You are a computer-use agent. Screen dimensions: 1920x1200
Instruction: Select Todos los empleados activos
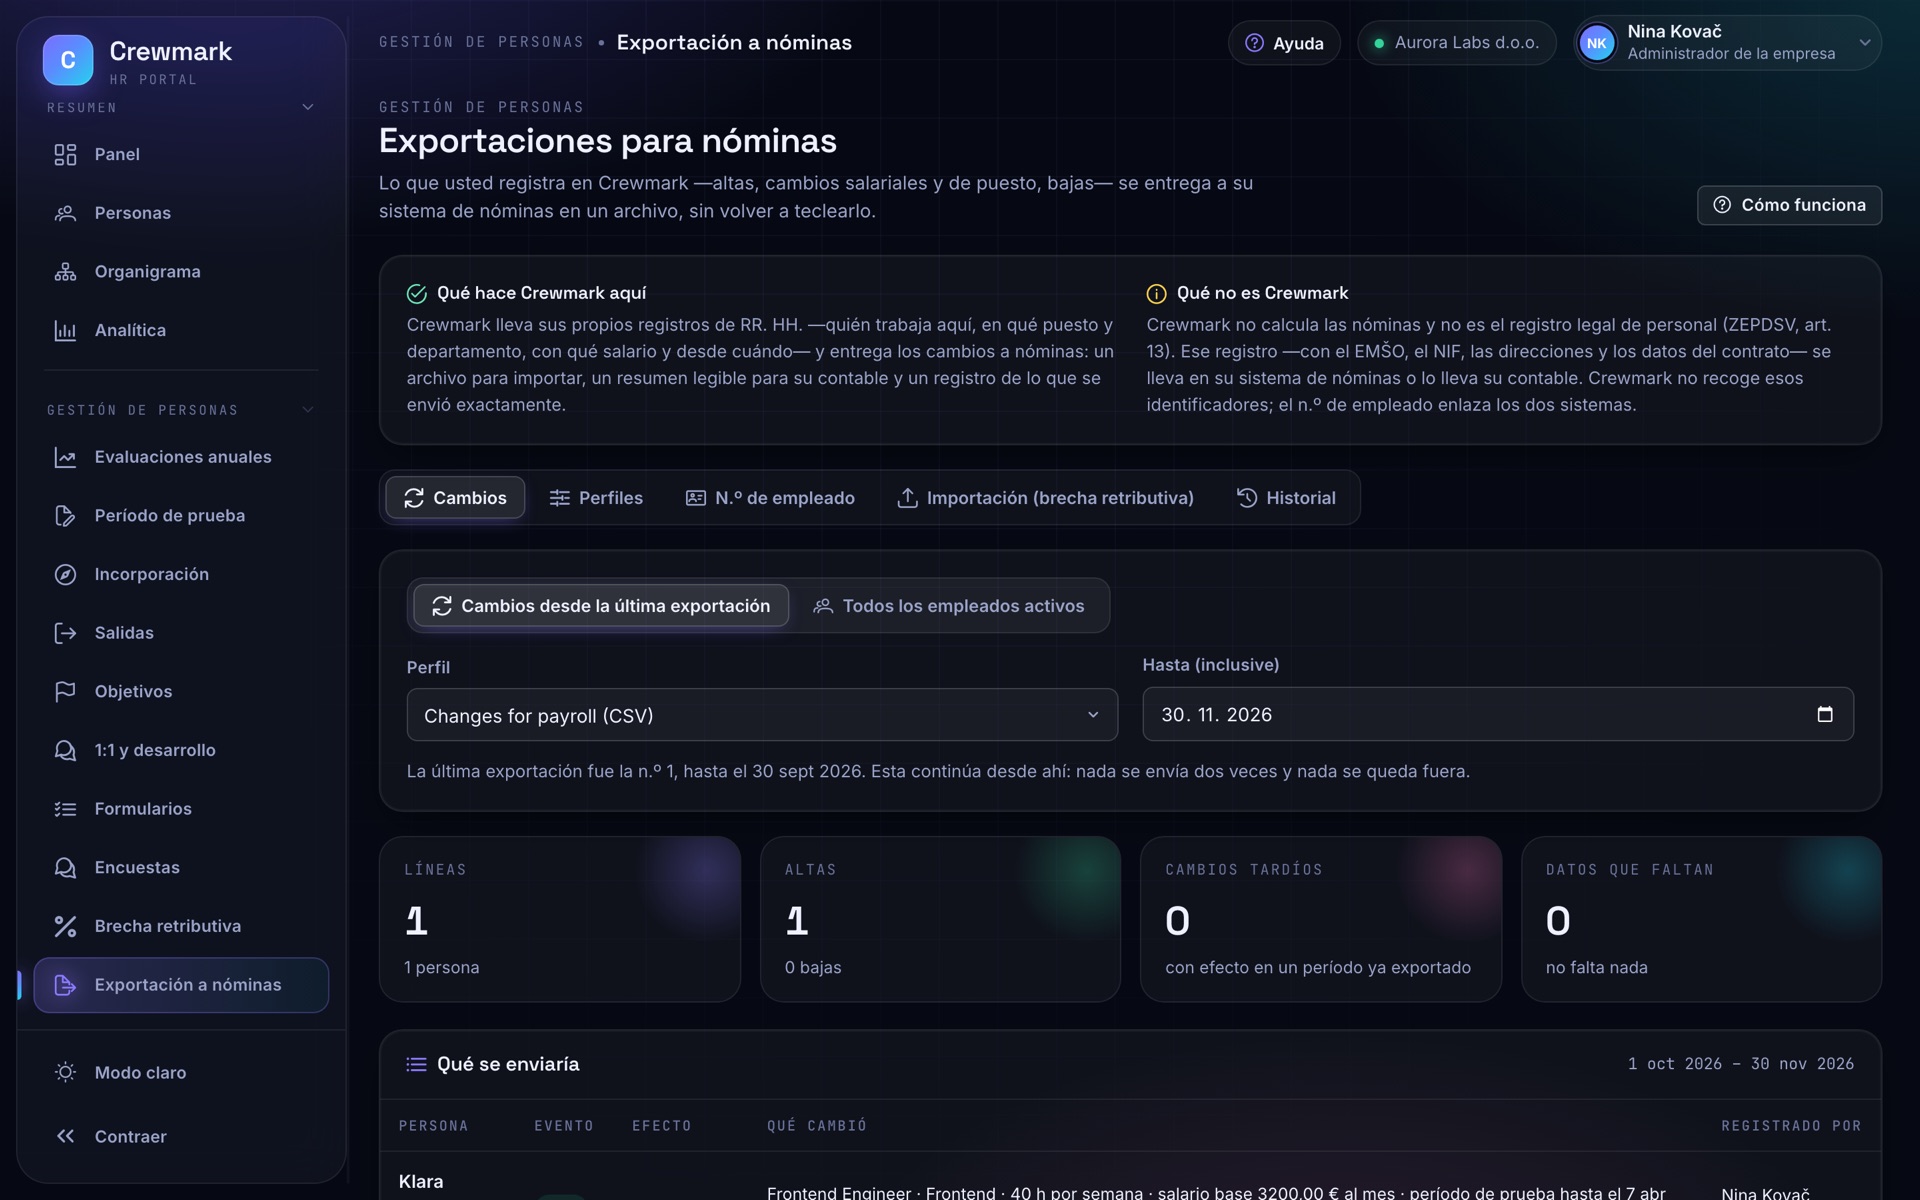click(949, 606)
